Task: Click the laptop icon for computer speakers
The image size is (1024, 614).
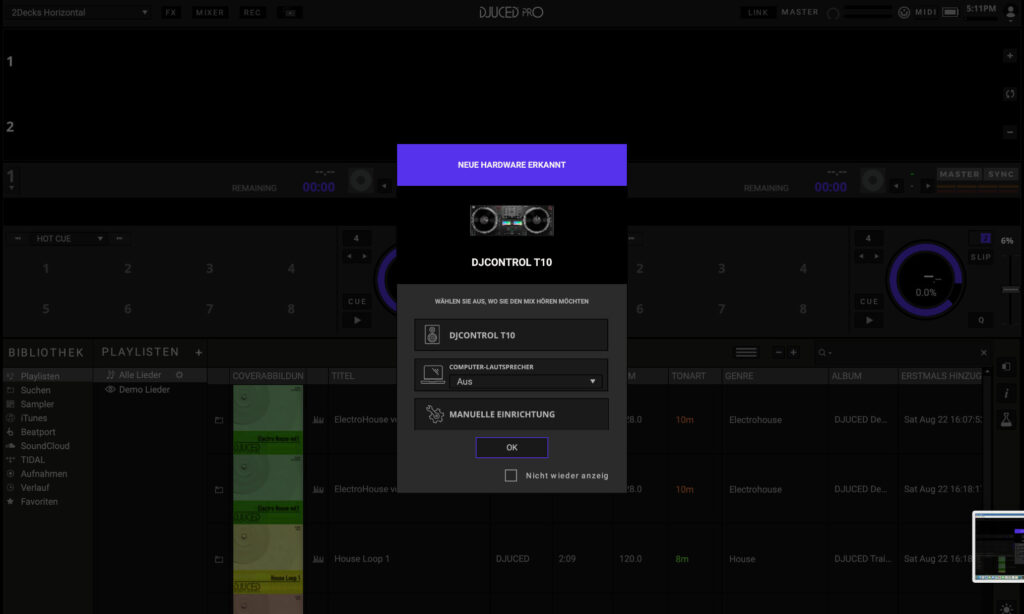Action: tap(432, 374)
